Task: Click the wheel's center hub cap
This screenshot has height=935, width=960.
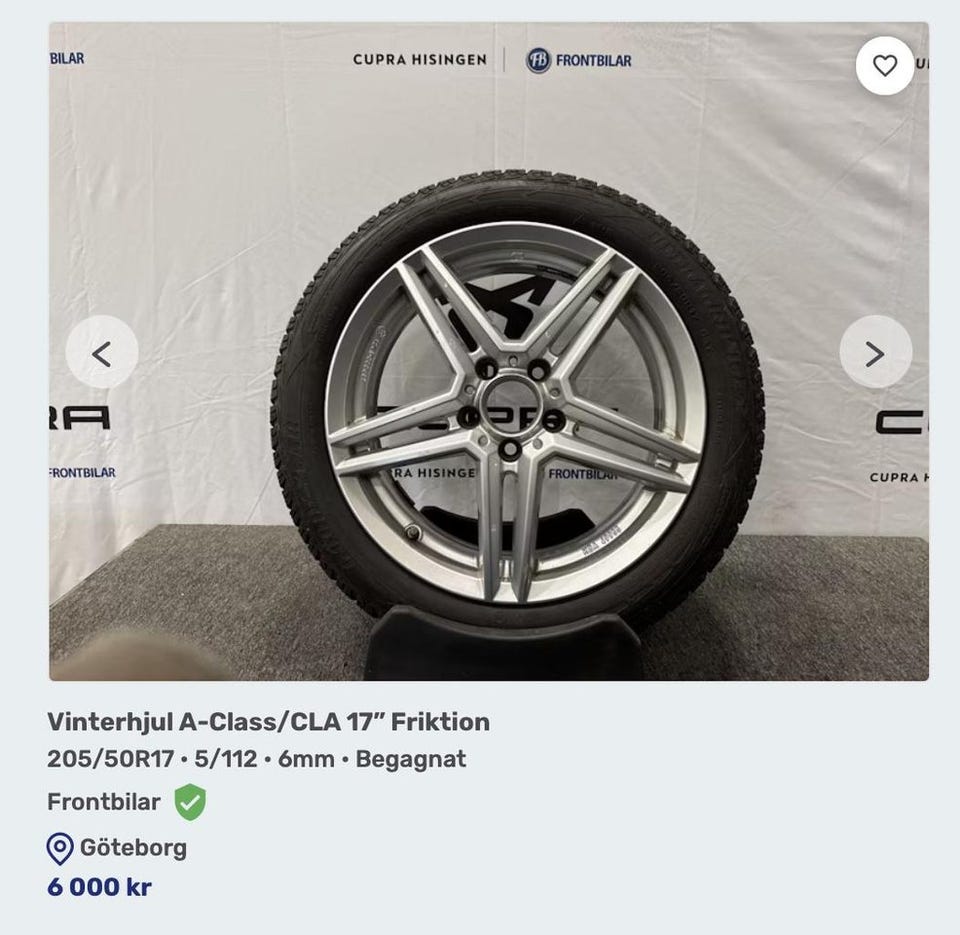Action: pos(510,405)
